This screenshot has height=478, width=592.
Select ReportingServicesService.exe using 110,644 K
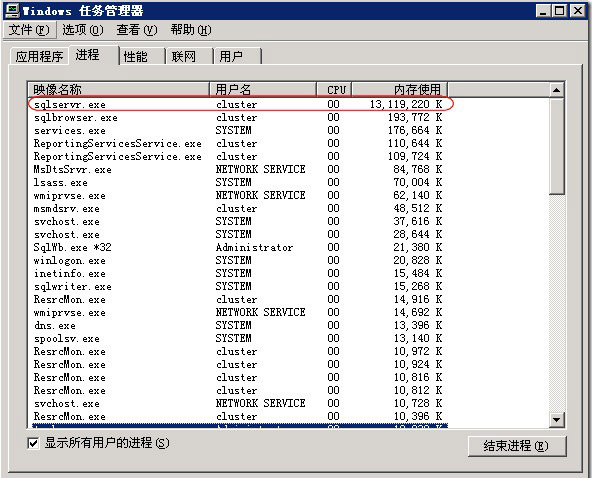point(238,143)
